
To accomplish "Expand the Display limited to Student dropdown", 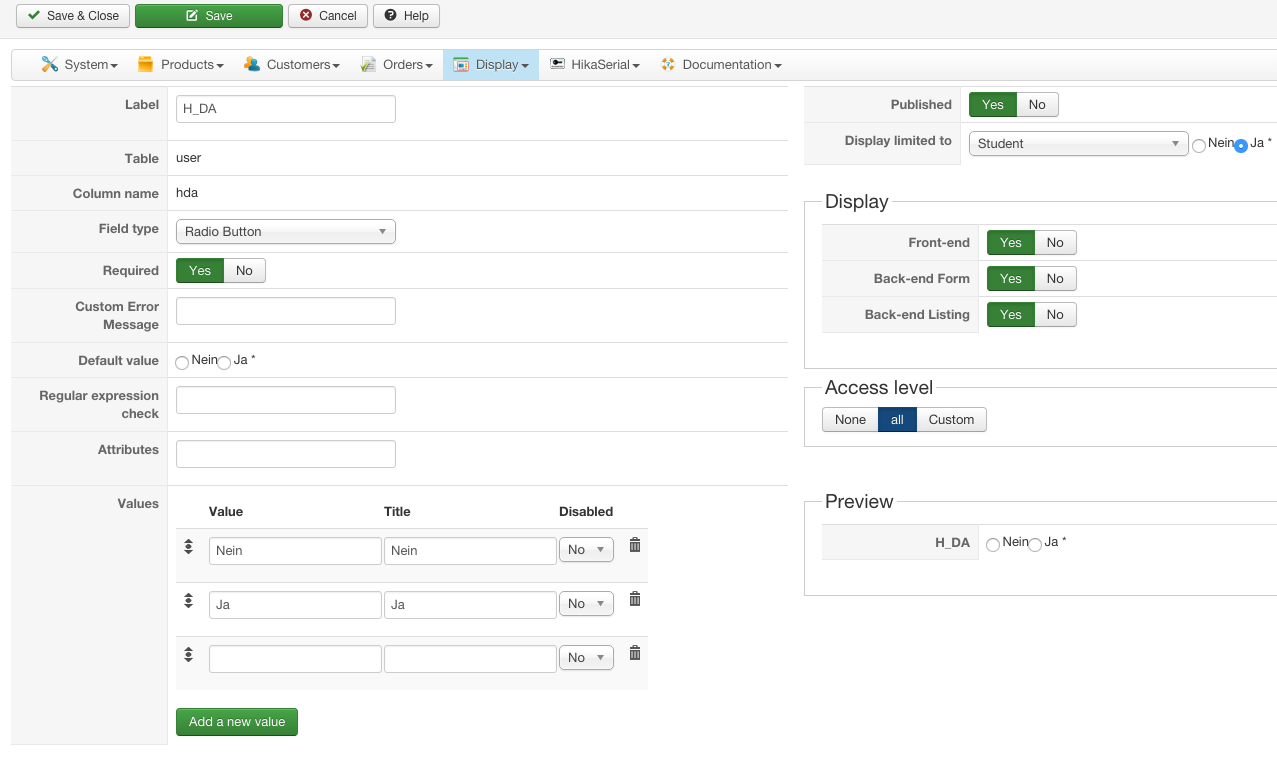I will click(1078, 143).
